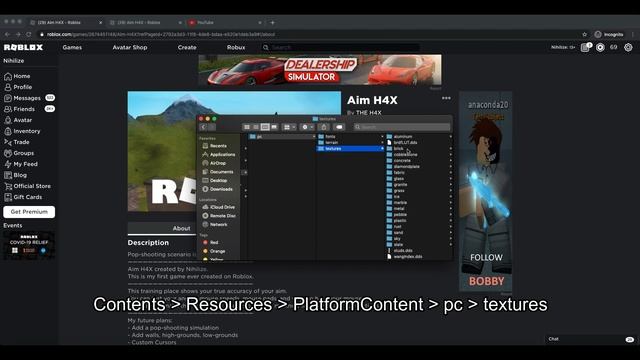This screenshot has height=360, width=640.
Task: Open the Chat panel
Action: pyautogui.click(x=591, y=339)
